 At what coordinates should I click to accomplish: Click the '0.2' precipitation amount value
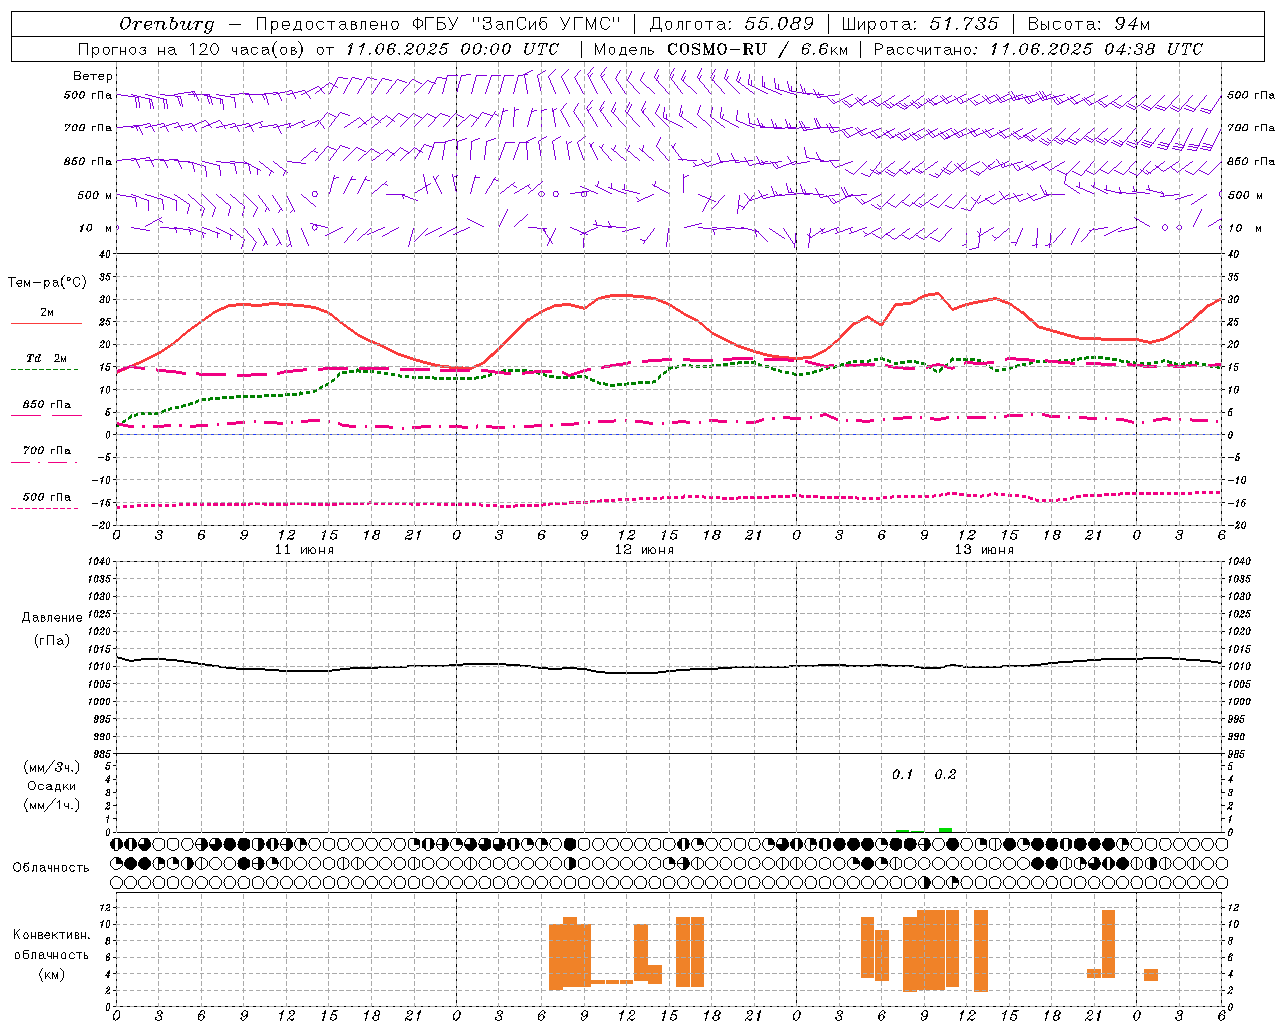click(945, 774)
